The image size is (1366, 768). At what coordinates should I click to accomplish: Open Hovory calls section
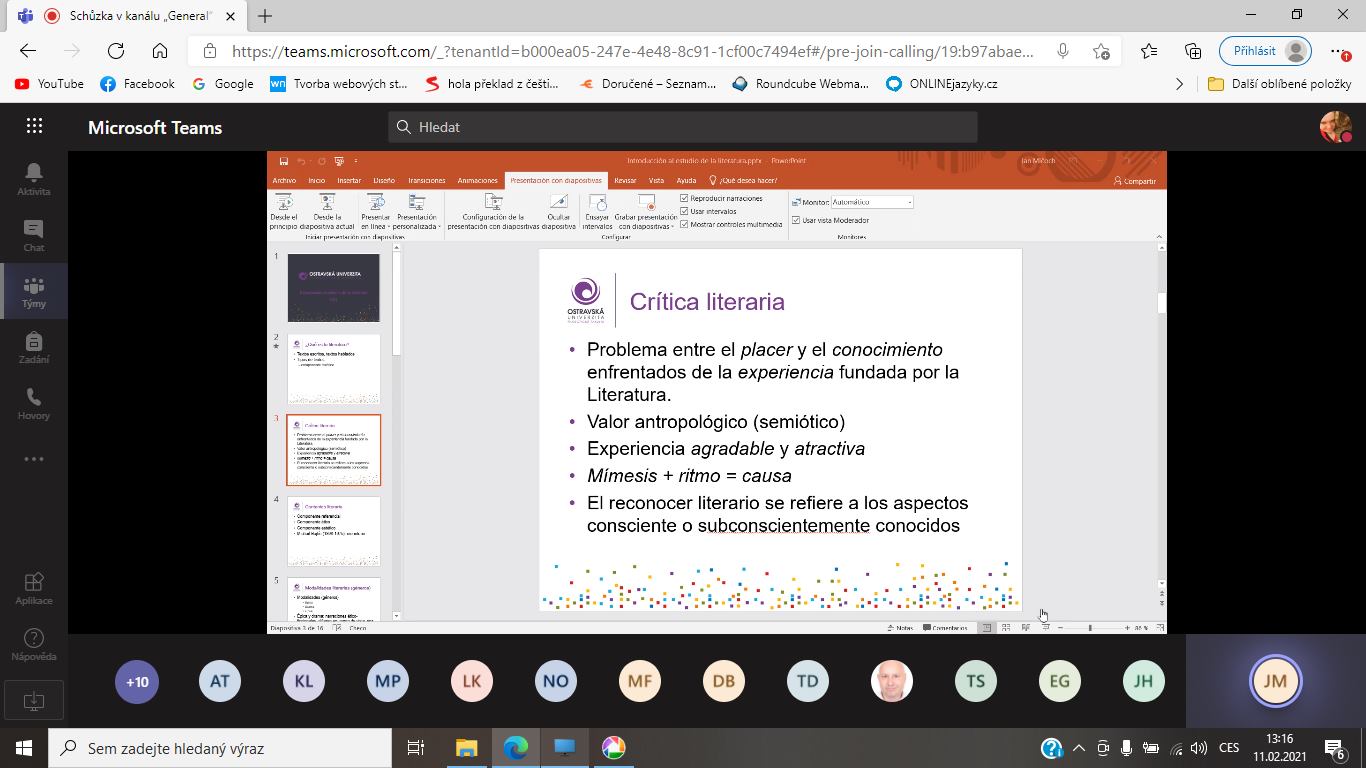coord(34,403)
